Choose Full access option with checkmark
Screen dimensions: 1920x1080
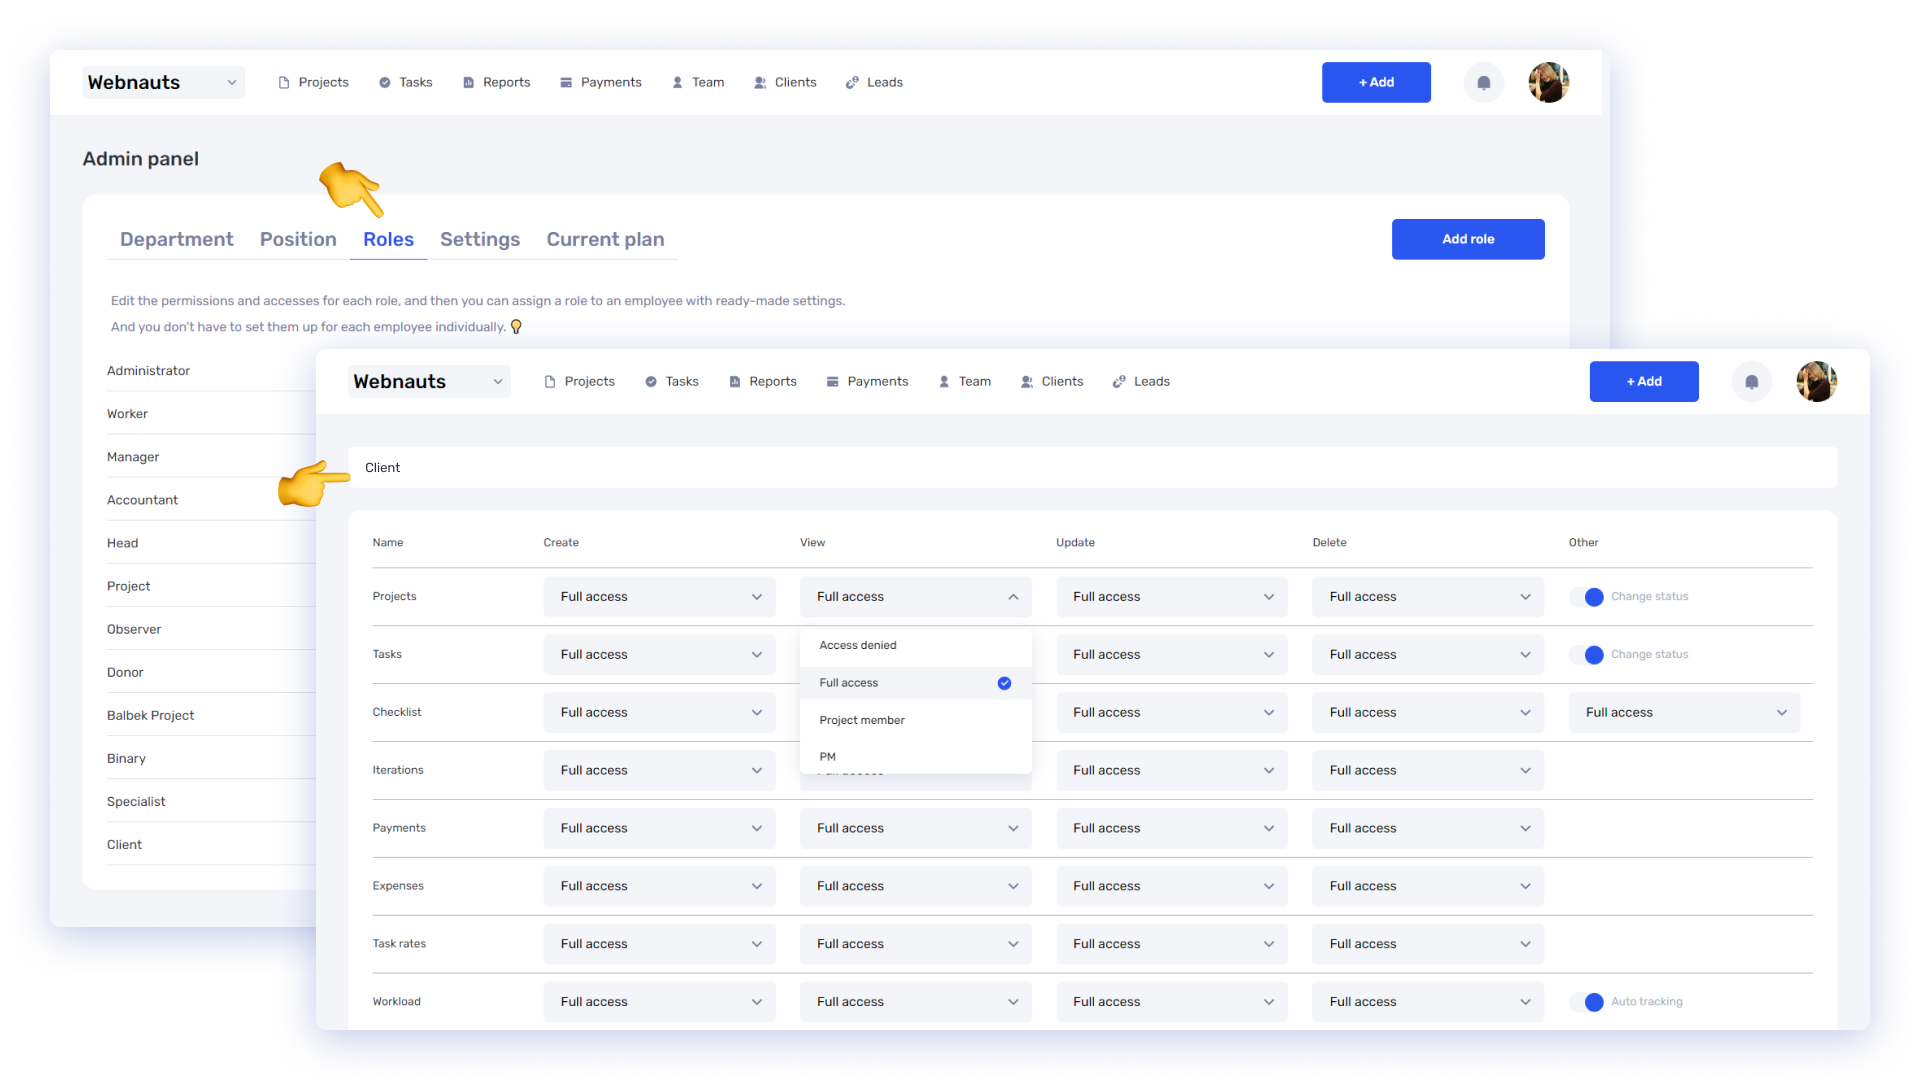tap(915, 683)
